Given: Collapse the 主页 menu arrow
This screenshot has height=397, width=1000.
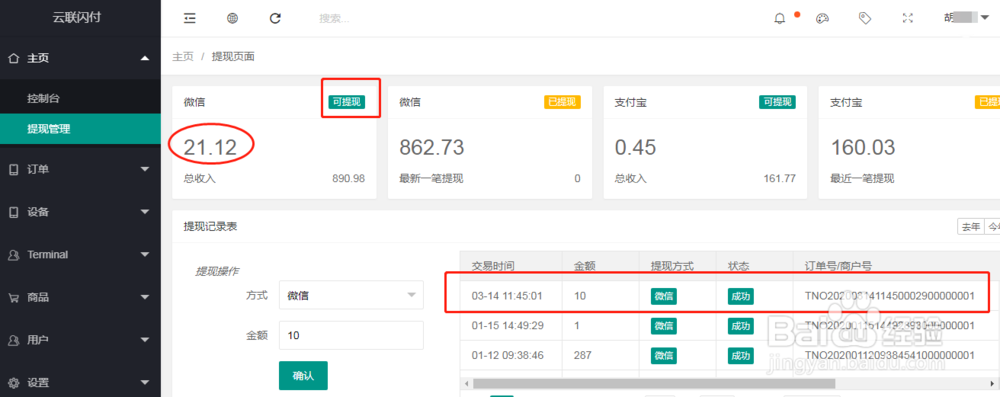Looking at the screenshot, I should [145, 58].
